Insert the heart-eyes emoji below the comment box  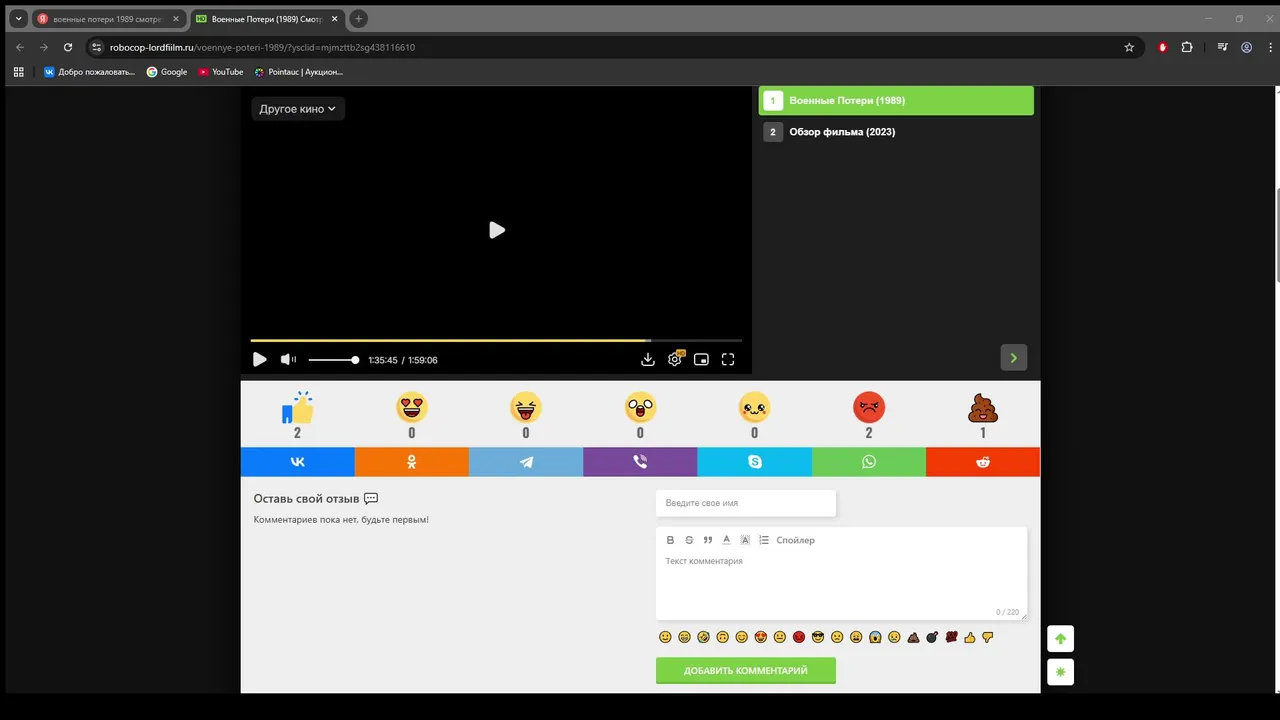coord(761,637)
